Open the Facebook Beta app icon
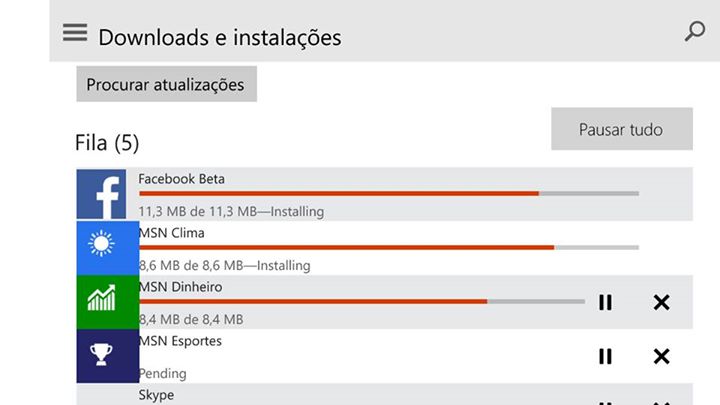Image resolution: width=720 pixels, height=405 pixels. pyautogui.click(x=108, y=195)
